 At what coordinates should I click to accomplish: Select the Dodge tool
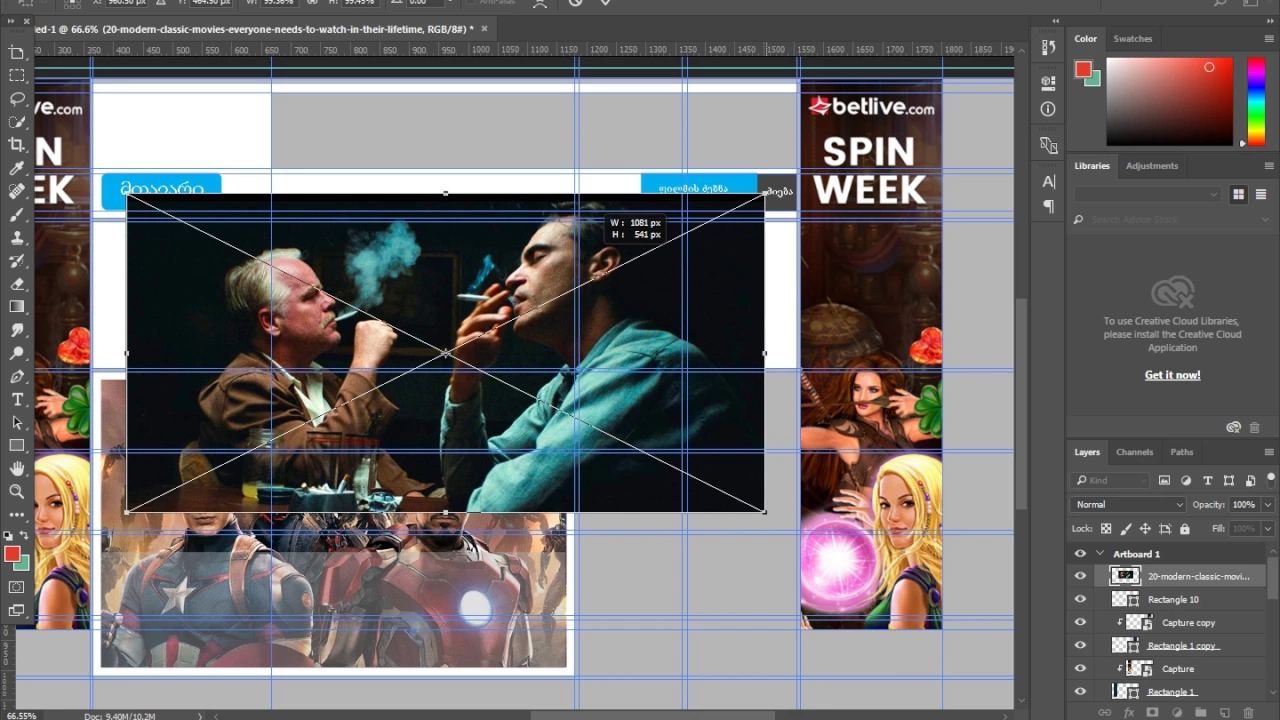pos(17,353)
